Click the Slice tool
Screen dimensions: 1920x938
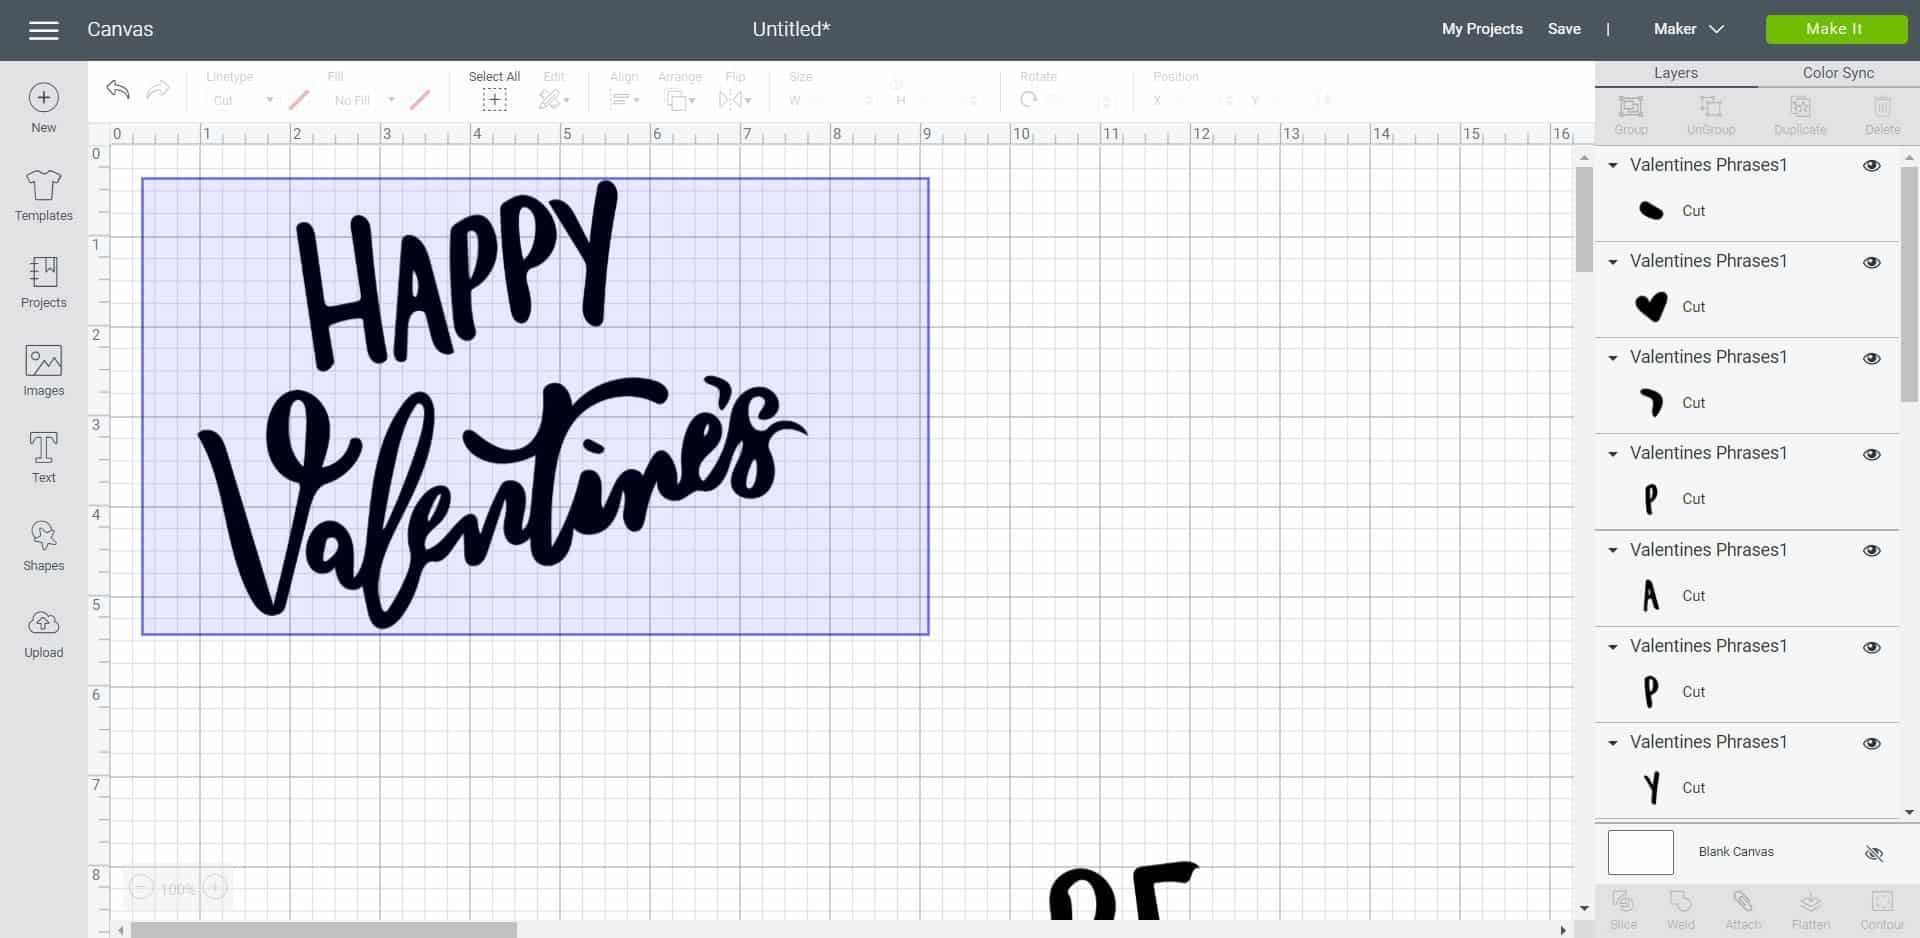coord(1623,910)
